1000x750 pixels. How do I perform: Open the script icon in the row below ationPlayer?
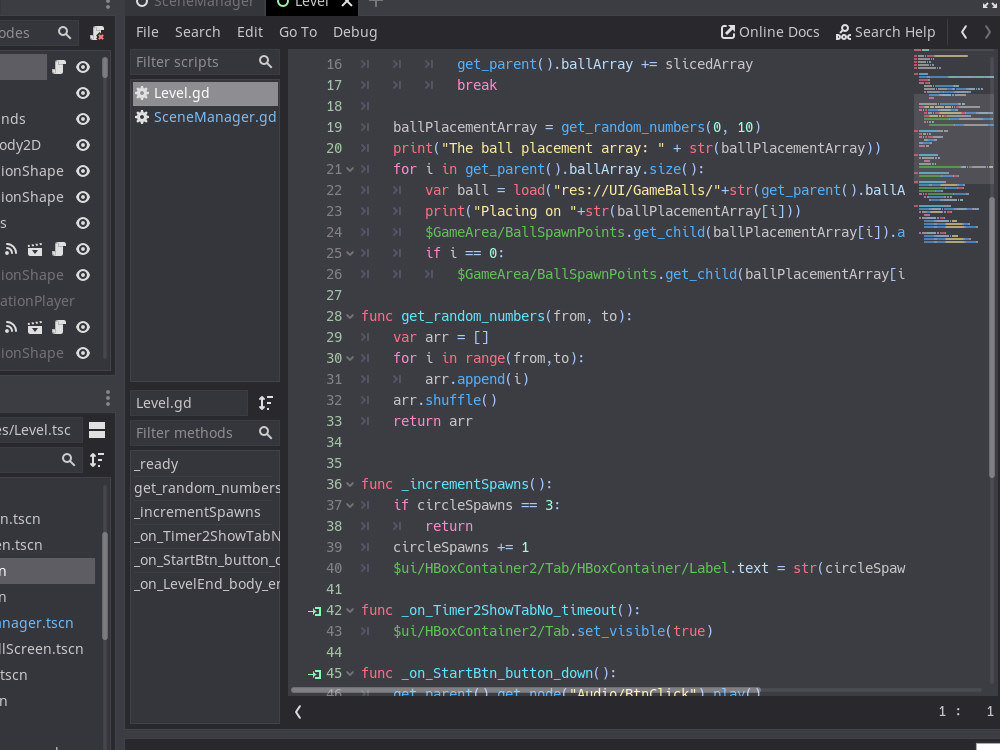point(59,327)
